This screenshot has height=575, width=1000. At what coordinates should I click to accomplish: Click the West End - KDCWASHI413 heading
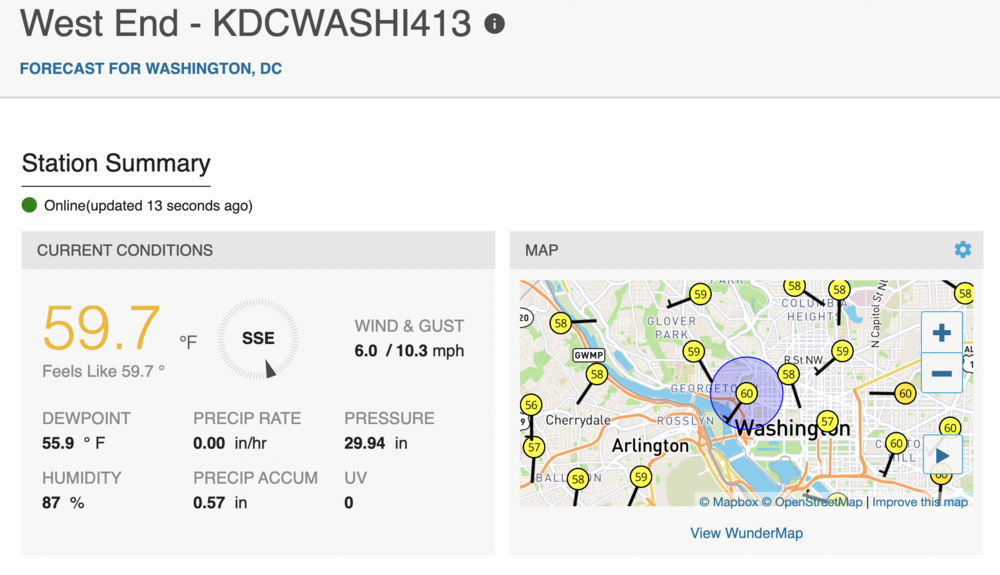[x=246, y=24]
